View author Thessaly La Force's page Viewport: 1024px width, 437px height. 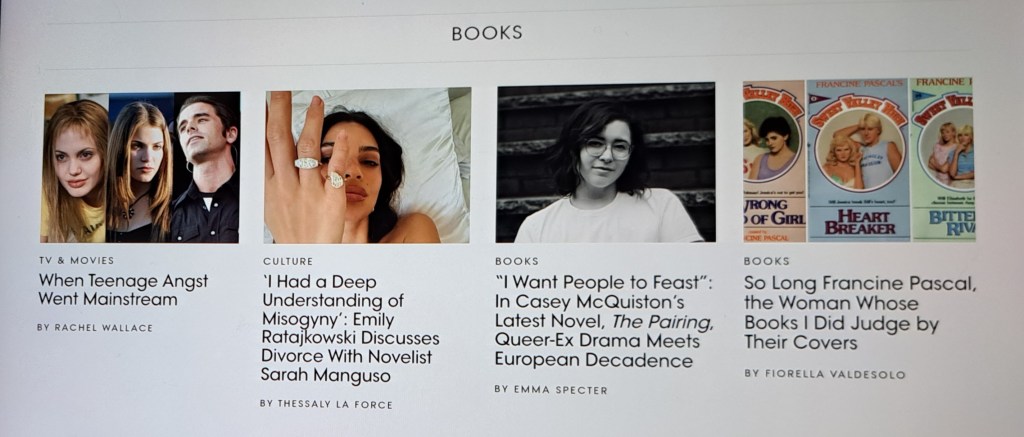coord(326,404)
